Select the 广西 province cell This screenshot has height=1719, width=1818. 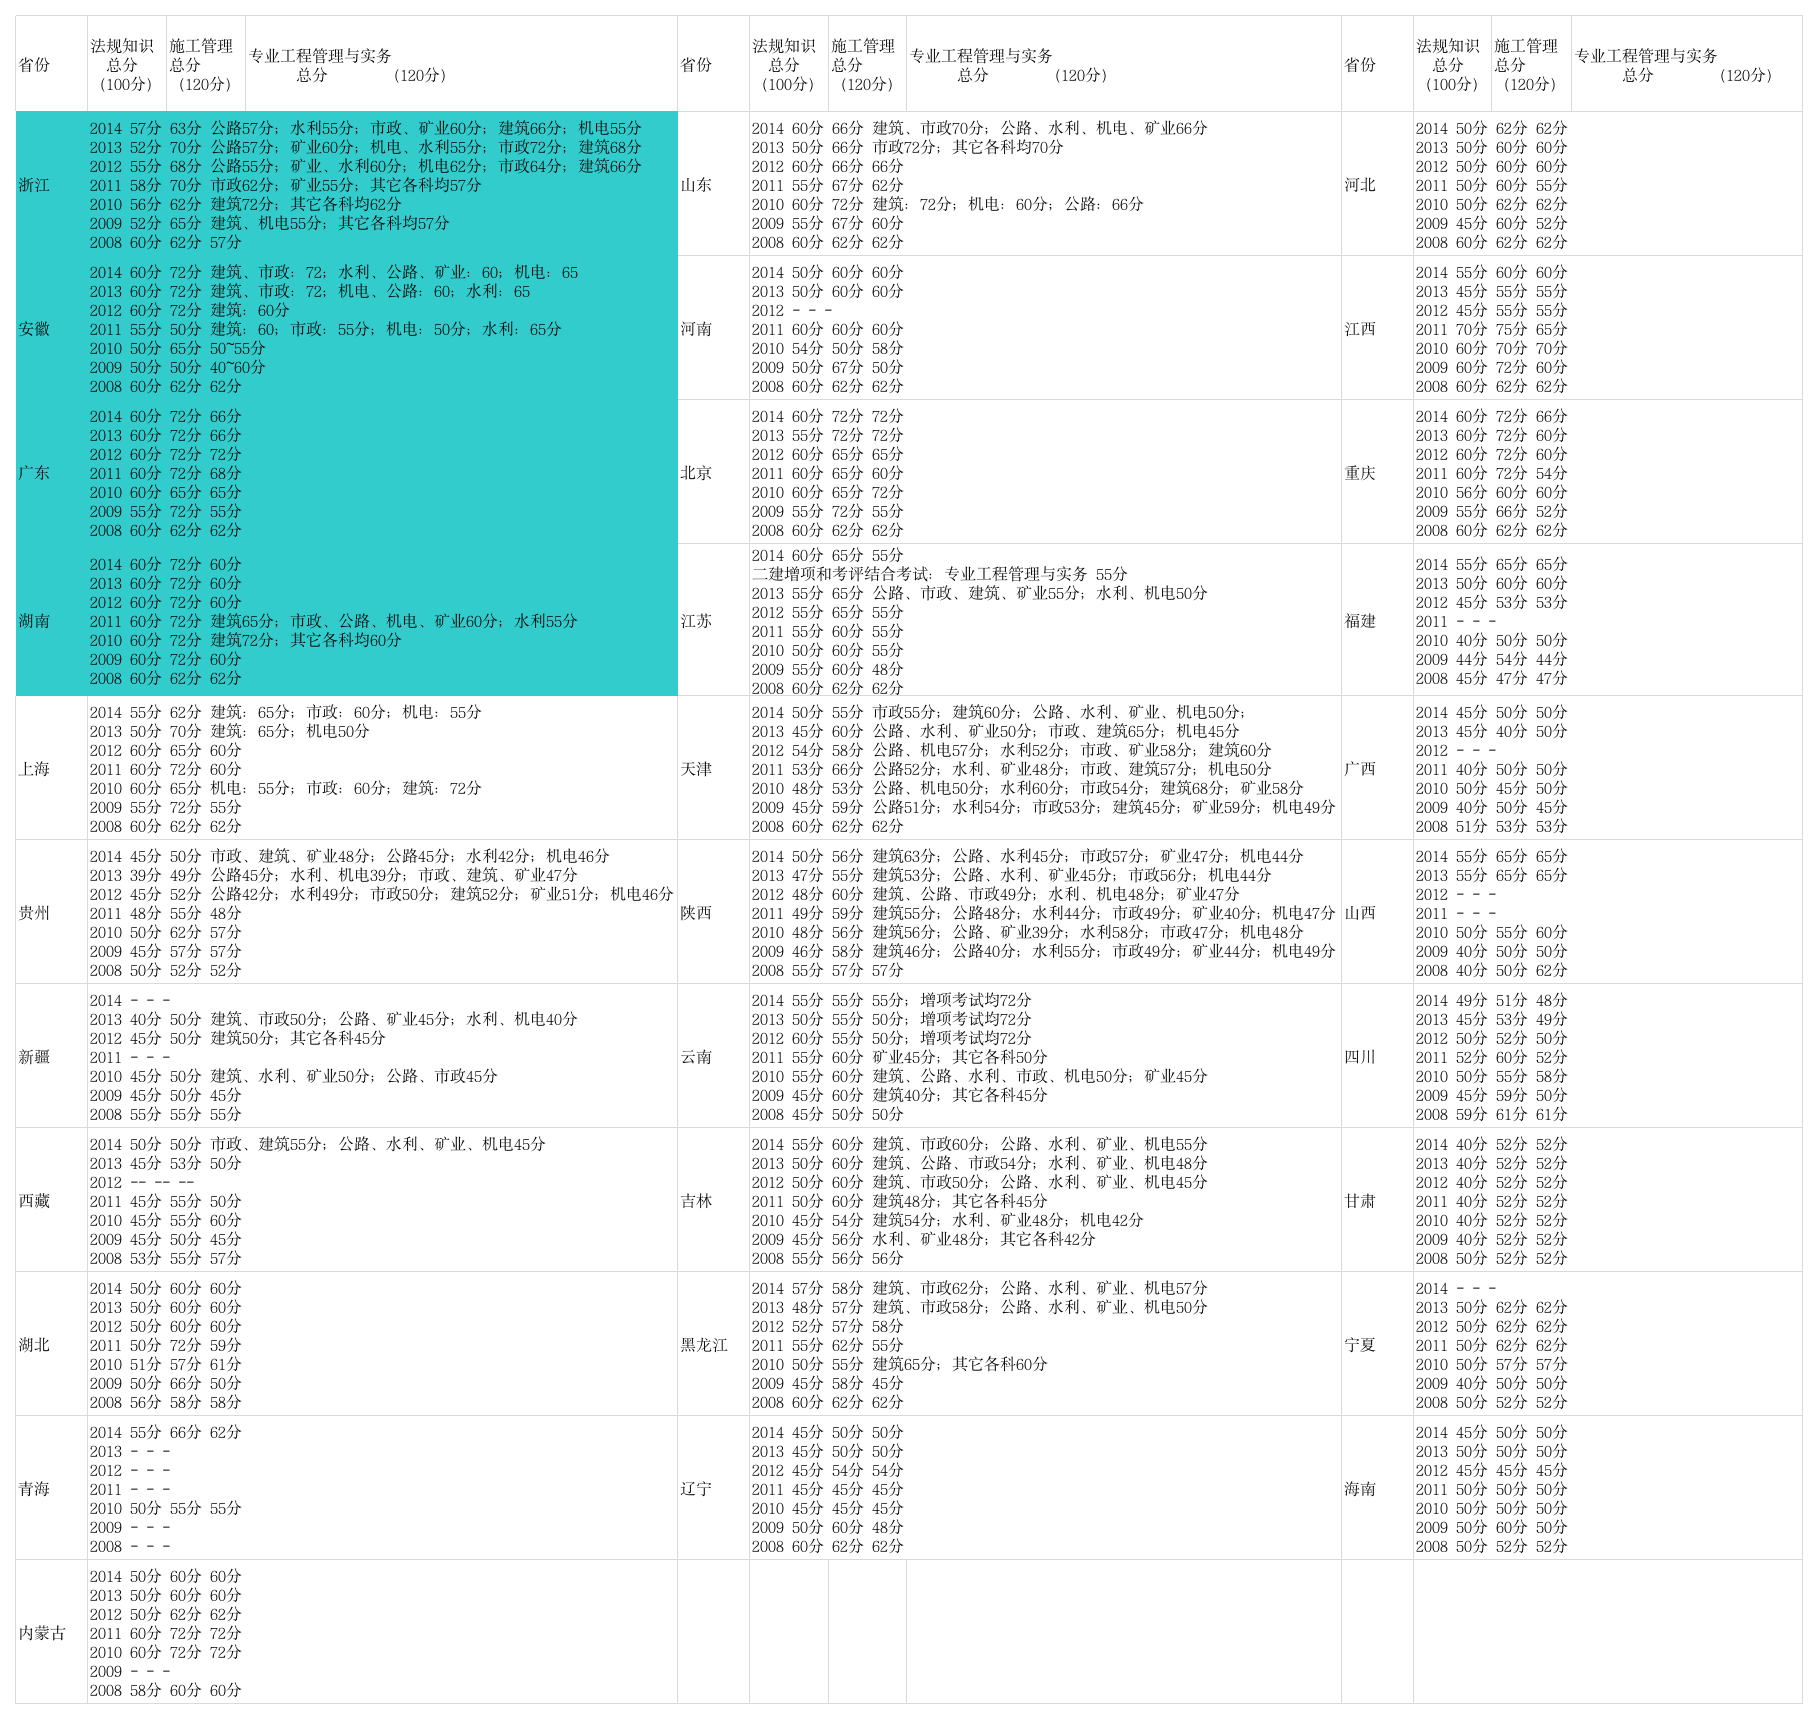pos(1377,769)
